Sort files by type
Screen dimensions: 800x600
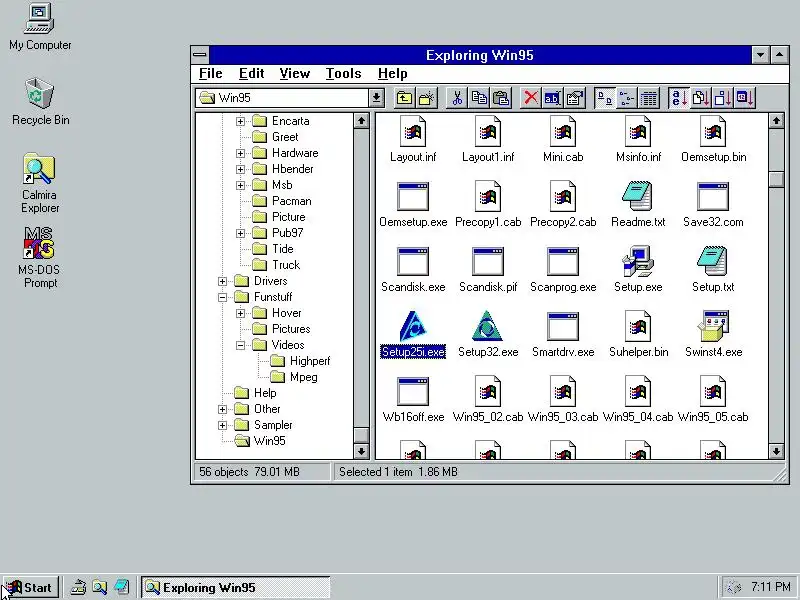pos(701,98)
